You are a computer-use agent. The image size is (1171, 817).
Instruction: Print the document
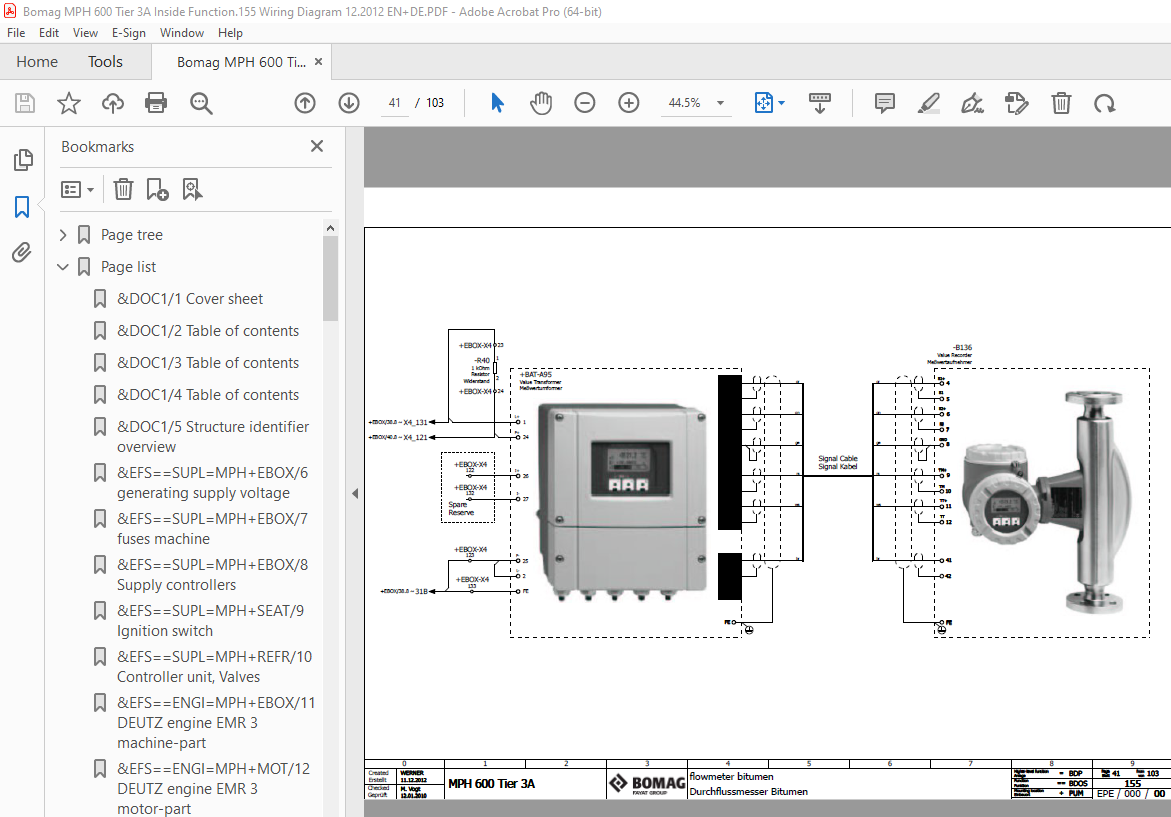tap(156, 103)
